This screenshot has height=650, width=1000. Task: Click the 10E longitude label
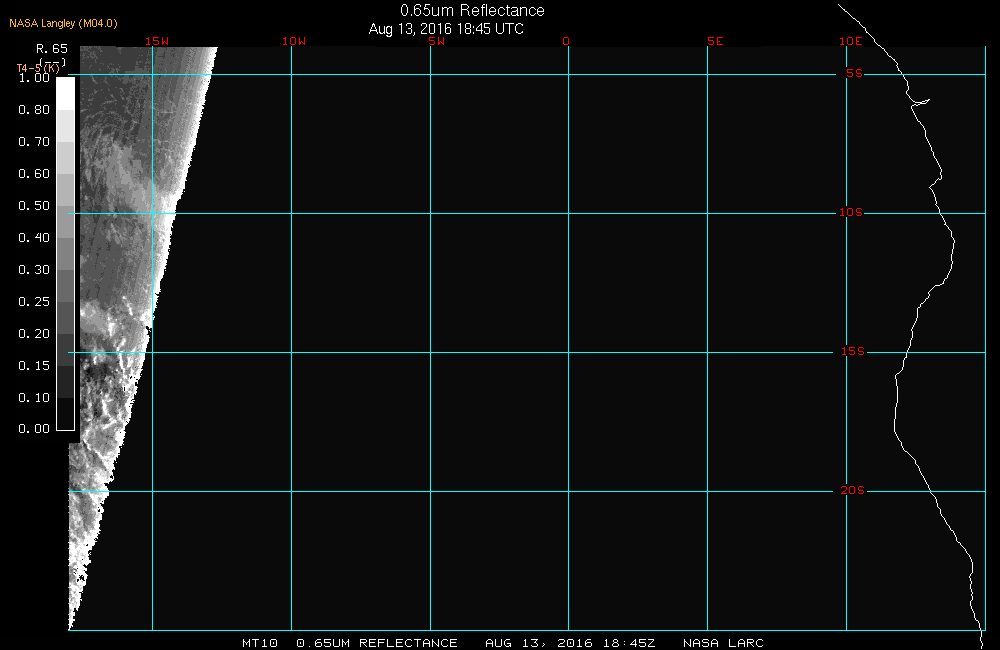point(851,41)
